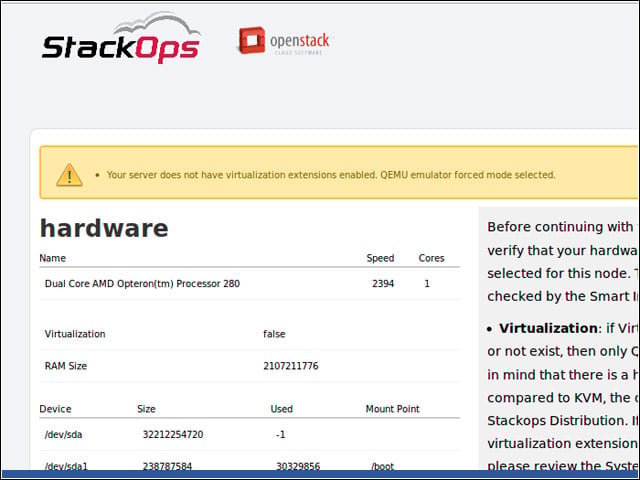Click the 'Size' column header
640x480 pixels.
pyautogui.click(x=146, y=409)
